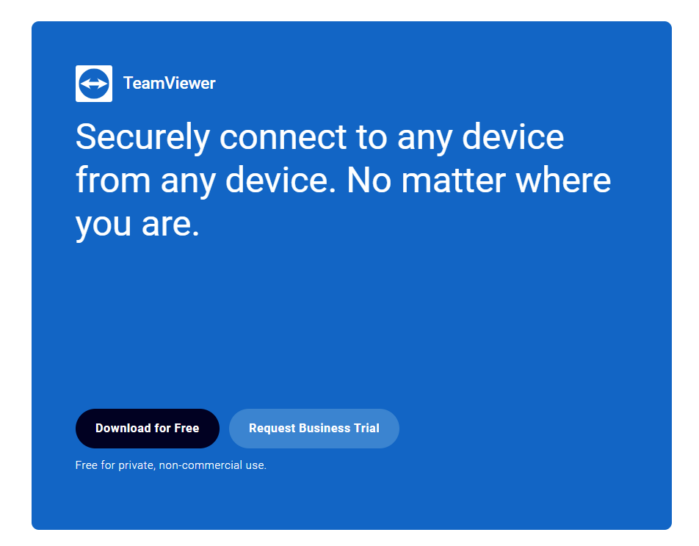The image size is (699, 546).
Task: Open the Request Business Trial button
Action: click(x=314, y=428)
